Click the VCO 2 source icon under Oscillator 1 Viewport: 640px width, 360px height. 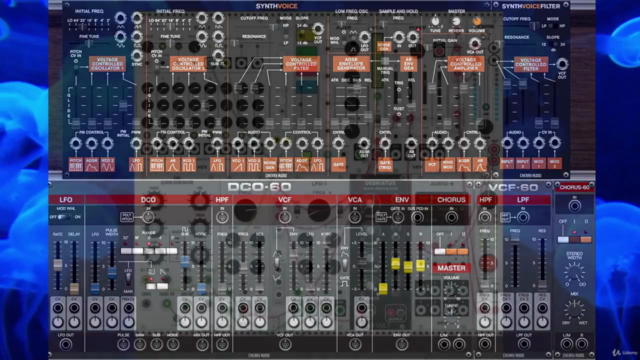coord(107,165)
